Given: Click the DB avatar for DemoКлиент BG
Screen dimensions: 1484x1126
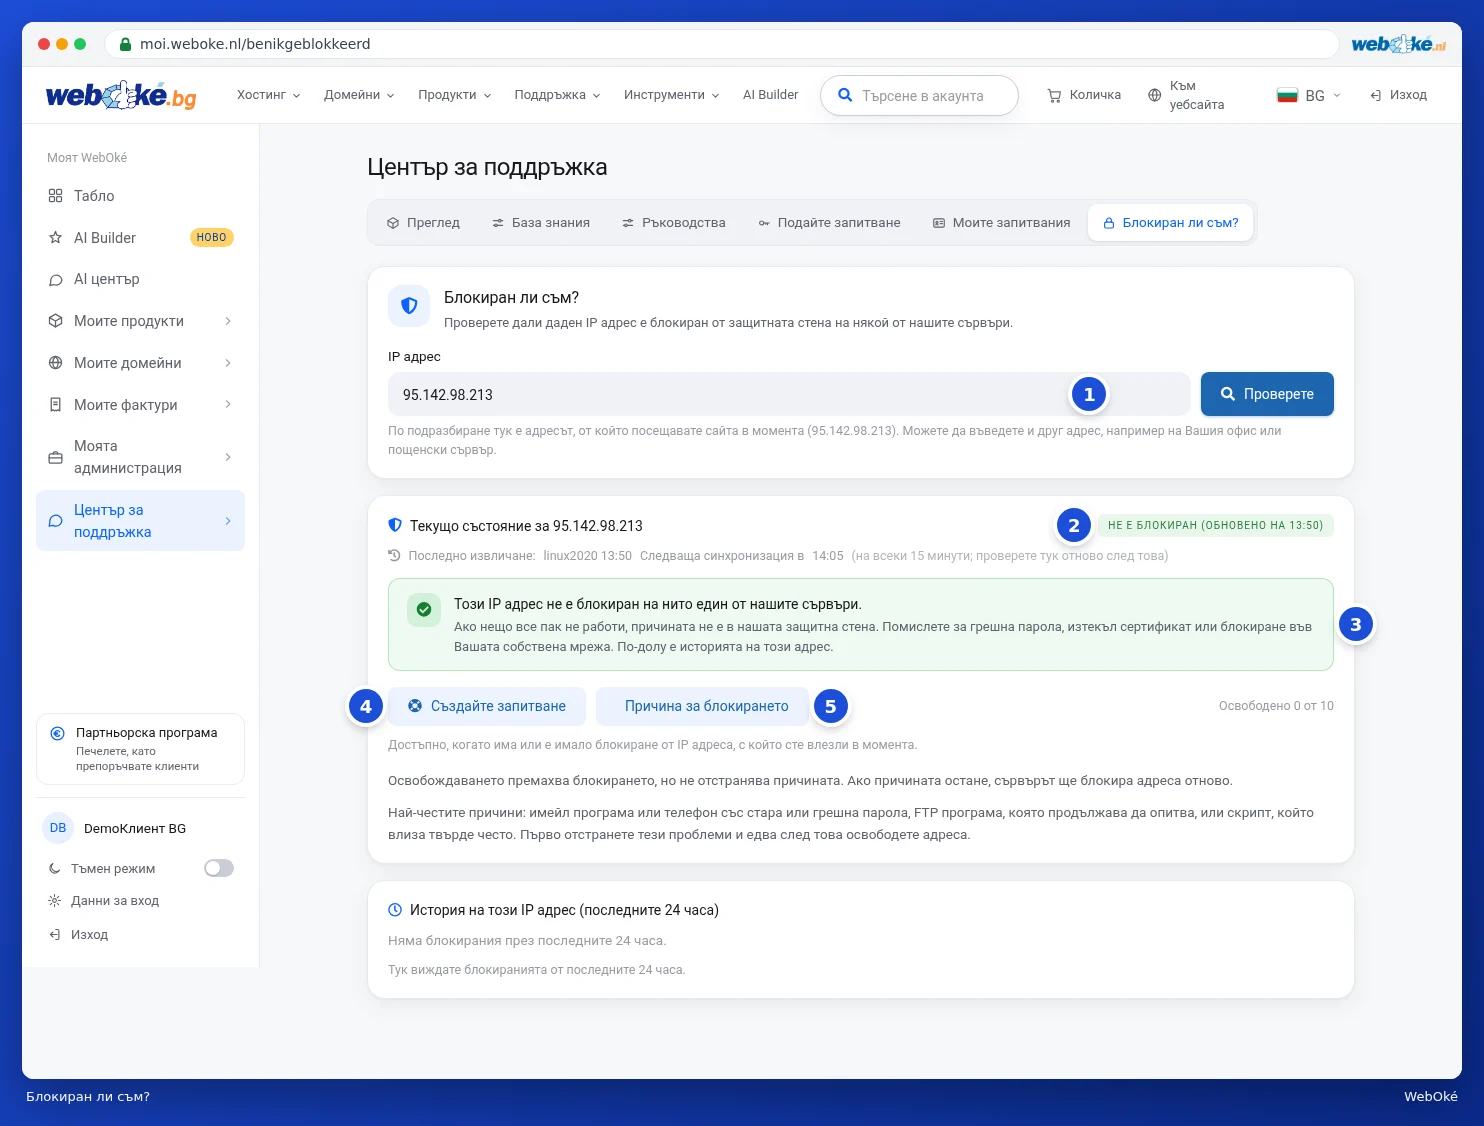Looking at the screenshot, I should [x=58, y=828].
